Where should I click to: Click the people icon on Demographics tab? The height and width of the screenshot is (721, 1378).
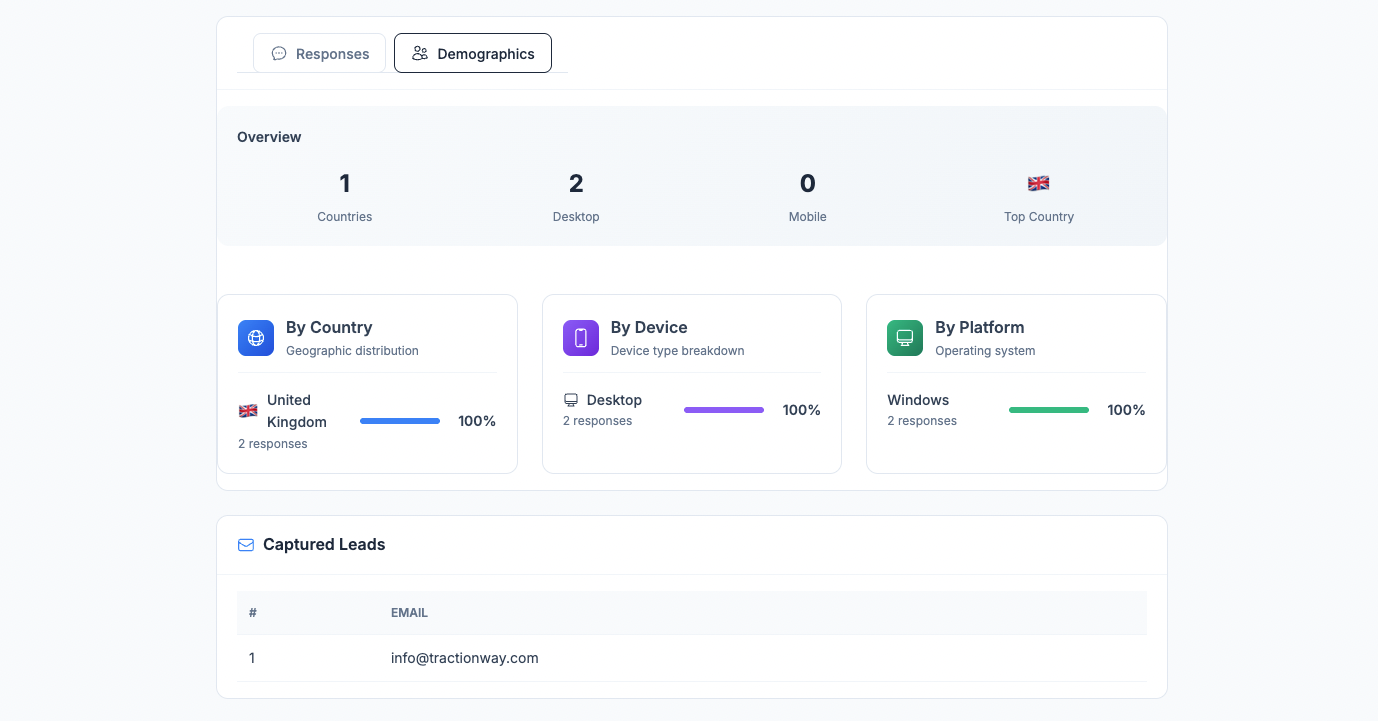[x=420, y=53]
